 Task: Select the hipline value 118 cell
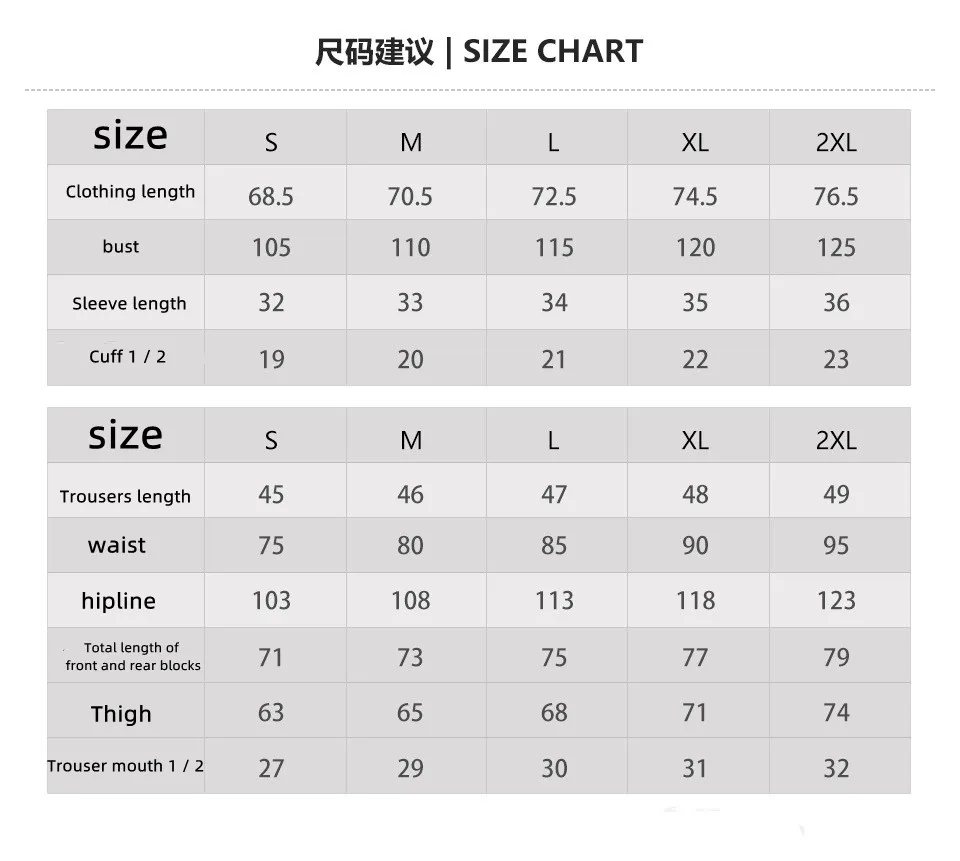point(695,600)
